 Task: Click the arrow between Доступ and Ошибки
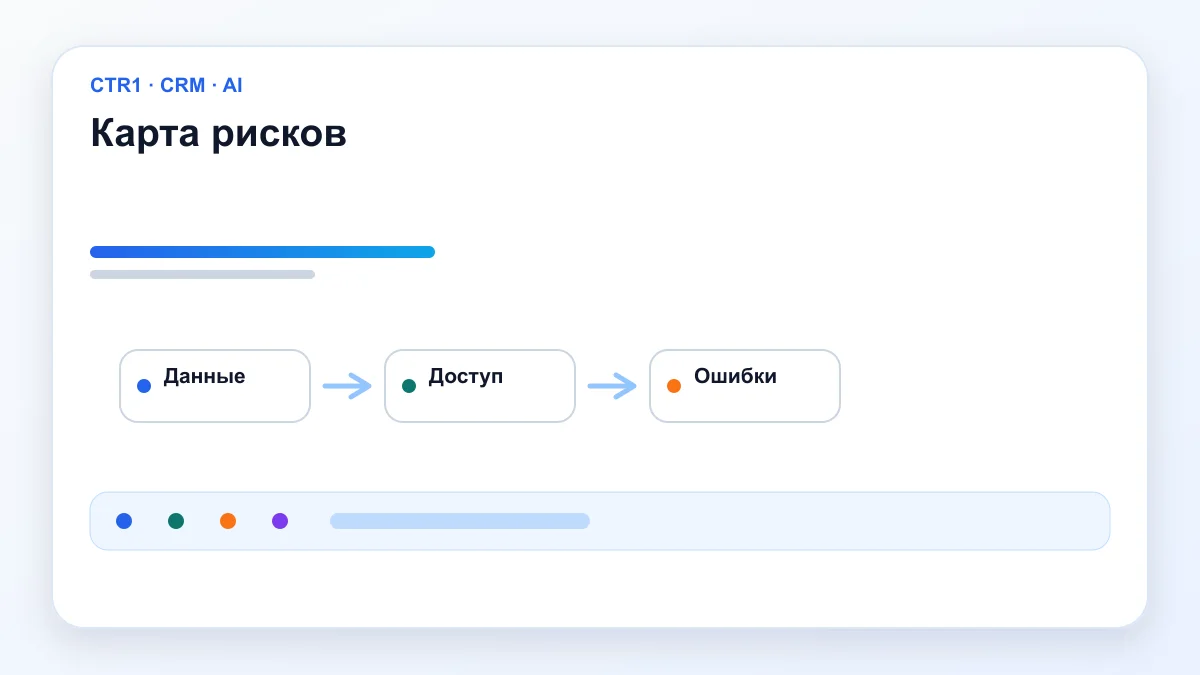coord(612,386)
